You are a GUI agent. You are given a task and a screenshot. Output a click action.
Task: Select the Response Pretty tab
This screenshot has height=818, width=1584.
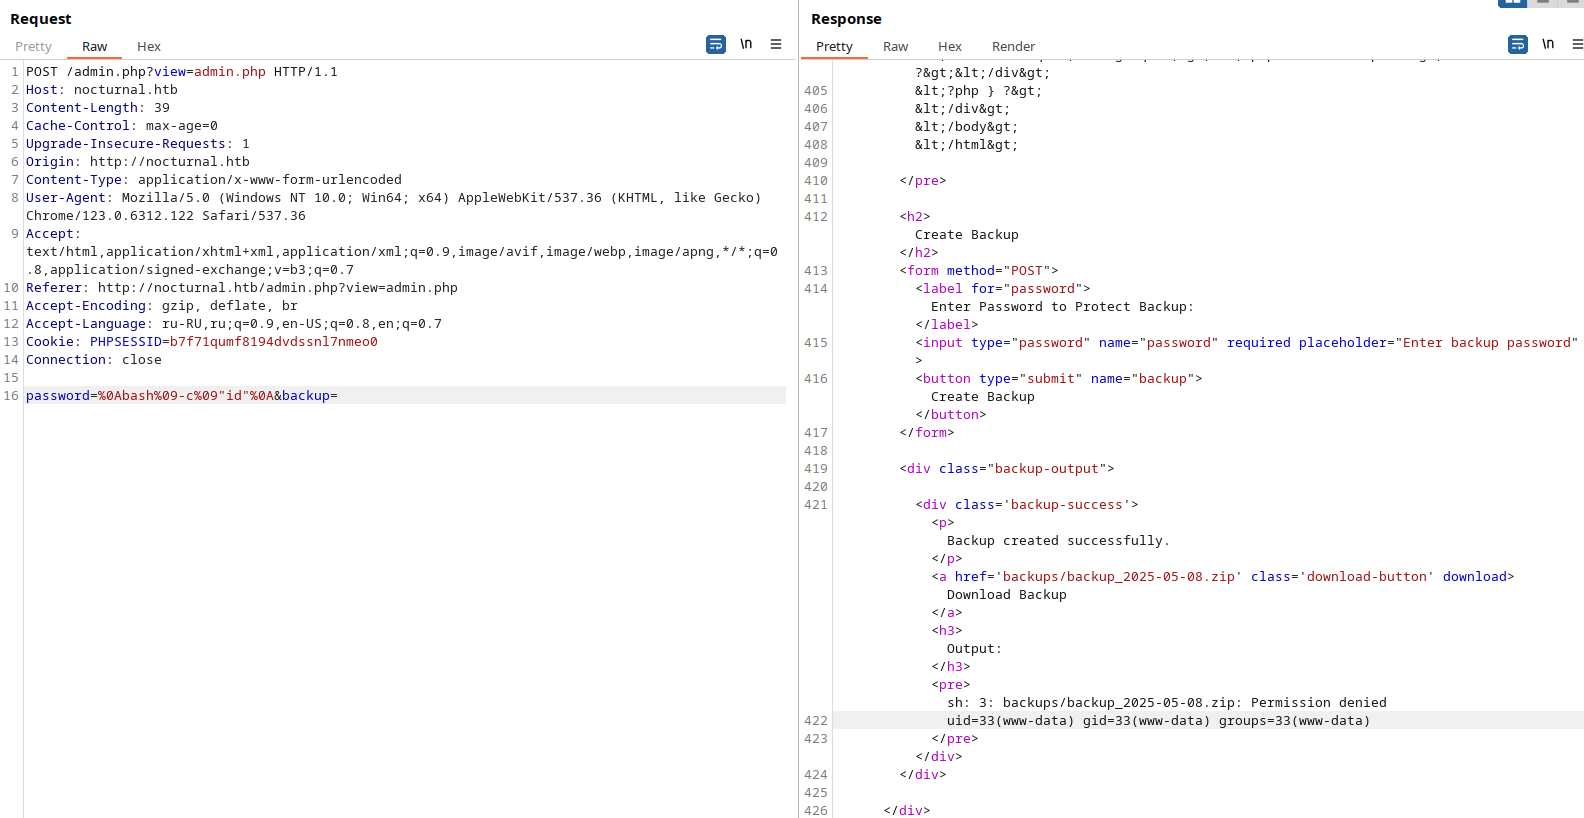click(834, 46)
